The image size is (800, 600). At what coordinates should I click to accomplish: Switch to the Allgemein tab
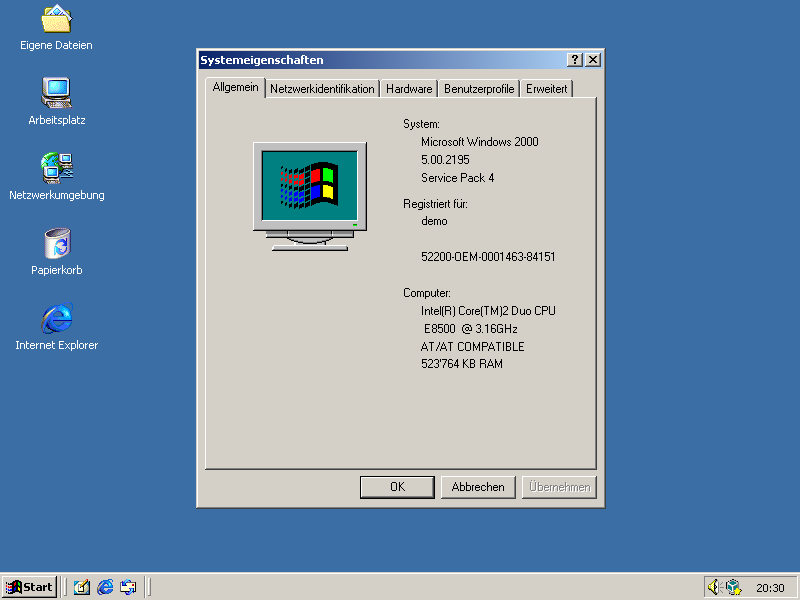(x=235, y=87)
